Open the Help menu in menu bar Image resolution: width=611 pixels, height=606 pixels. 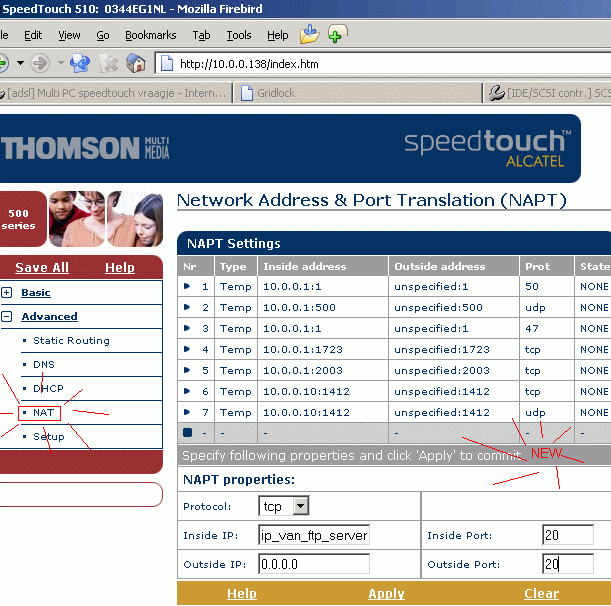(277, 35)
